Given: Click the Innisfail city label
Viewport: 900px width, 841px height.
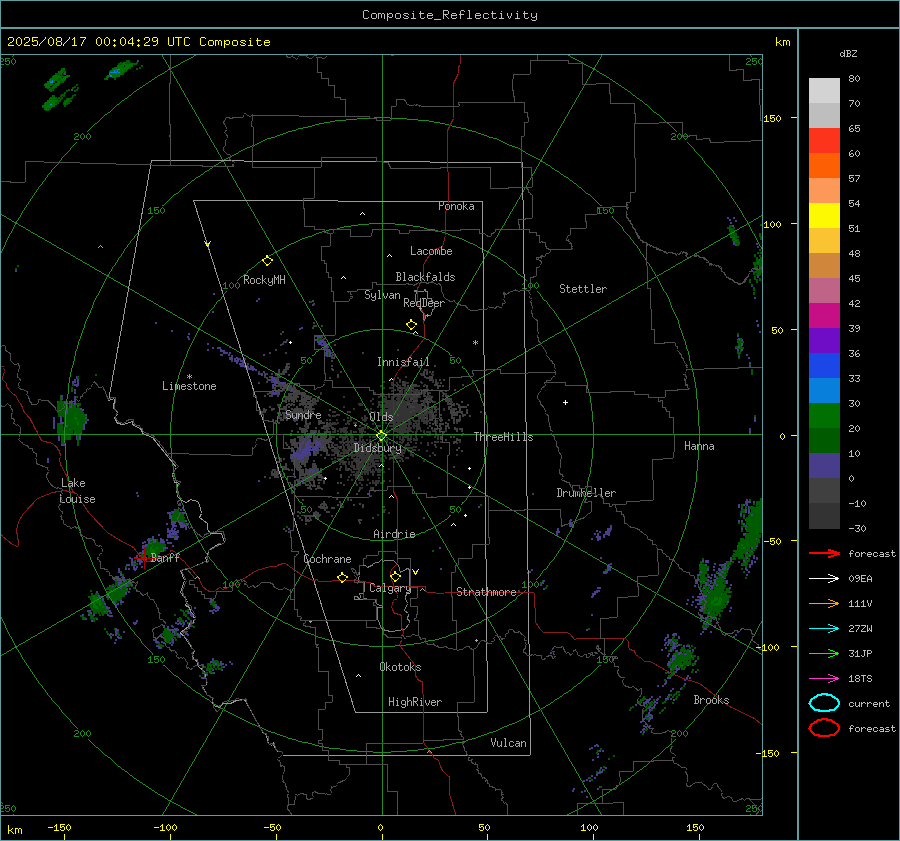Looking at the screenshot, I should click(403, 362).
